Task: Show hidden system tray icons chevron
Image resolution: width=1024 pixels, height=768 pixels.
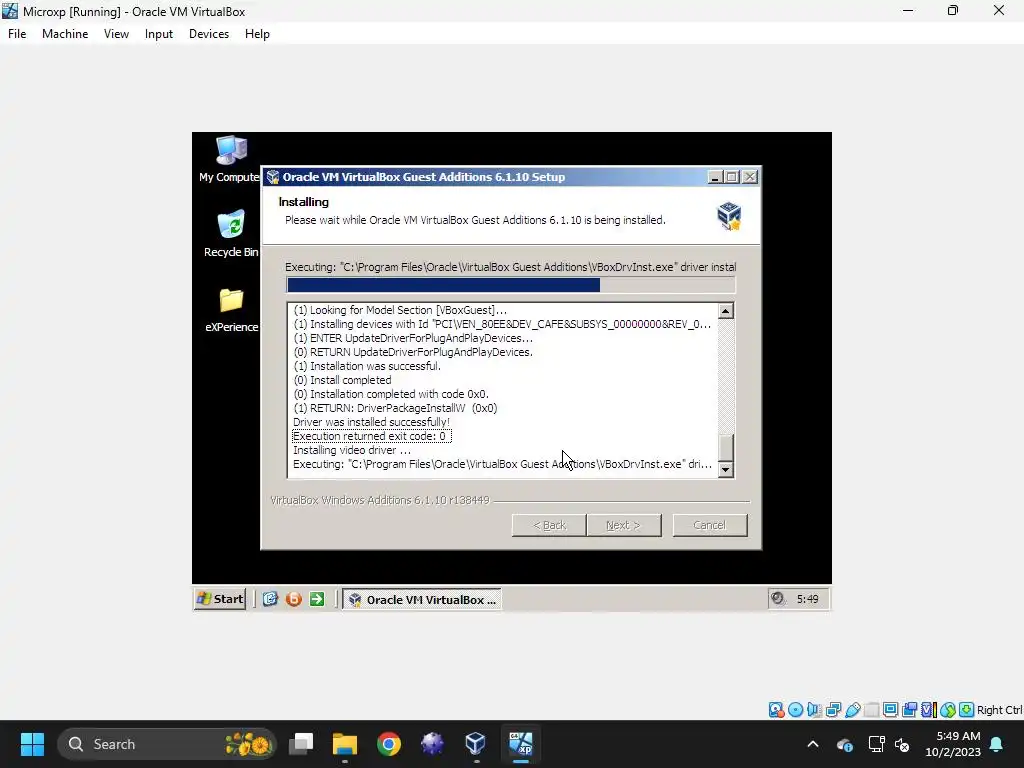Action: (813, 744)
